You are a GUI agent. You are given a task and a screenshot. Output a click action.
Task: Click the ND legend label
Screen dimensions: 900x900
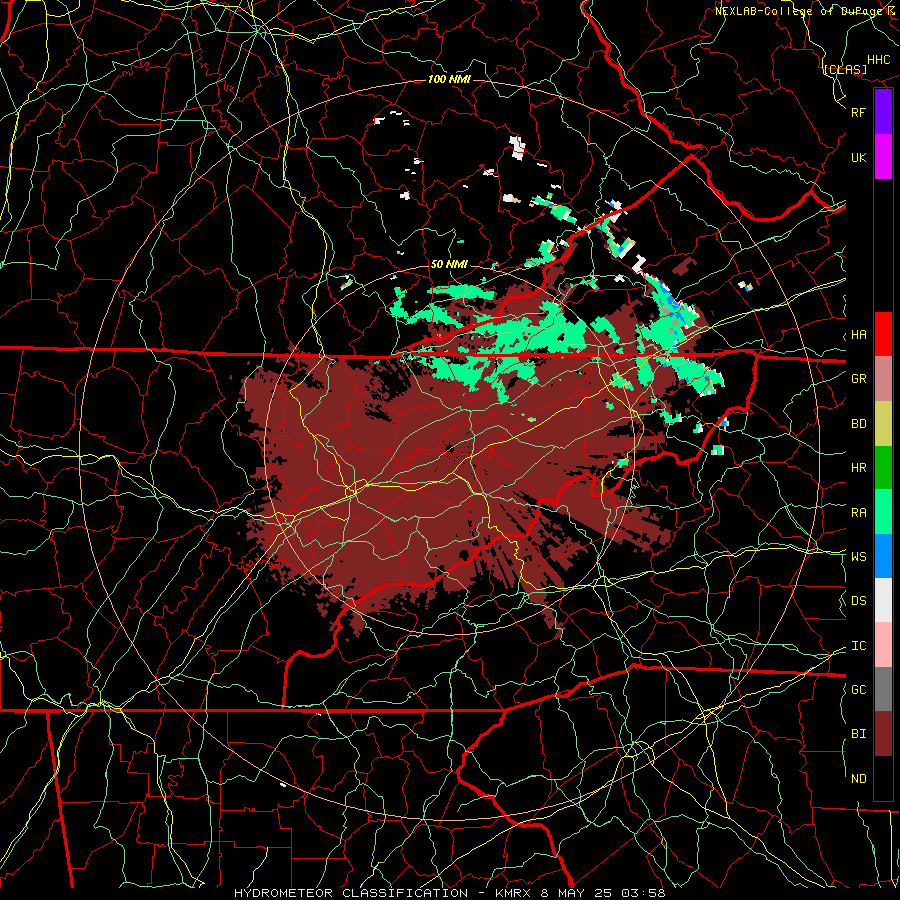coord(859,779)
